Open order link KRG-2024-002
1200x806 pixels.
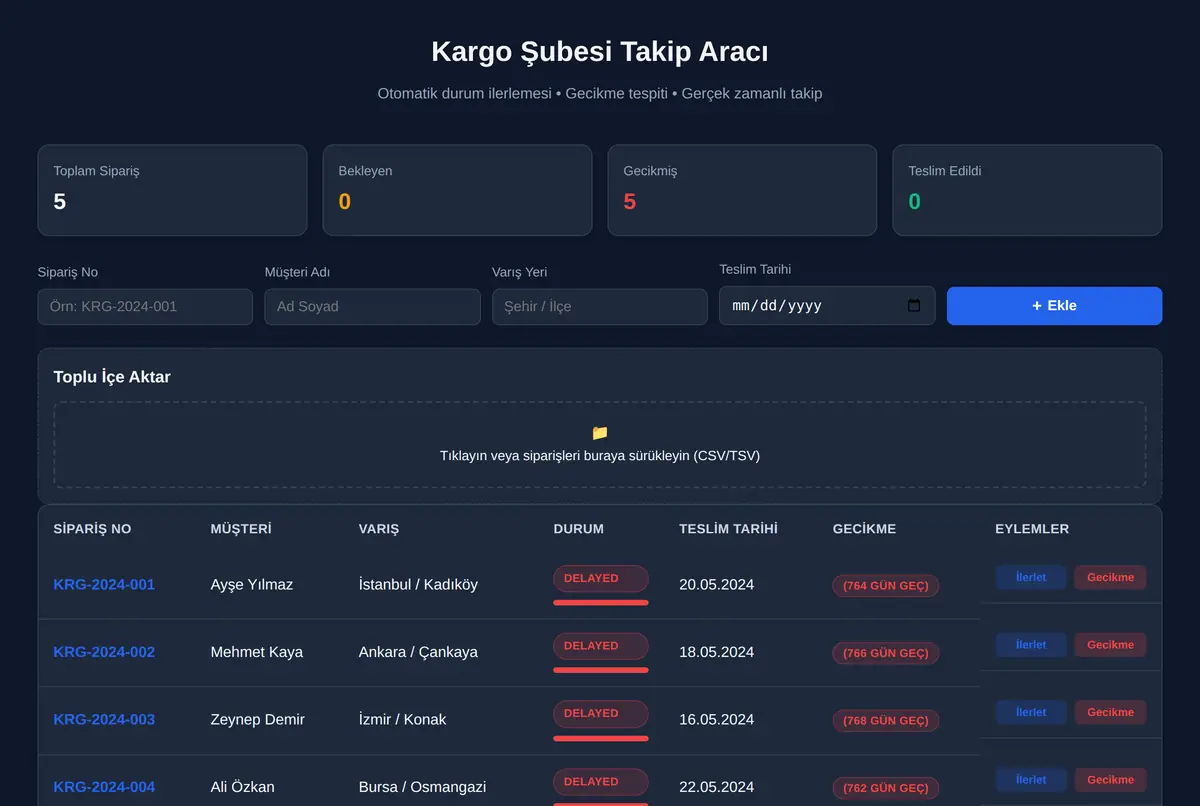tap(104, 652)
